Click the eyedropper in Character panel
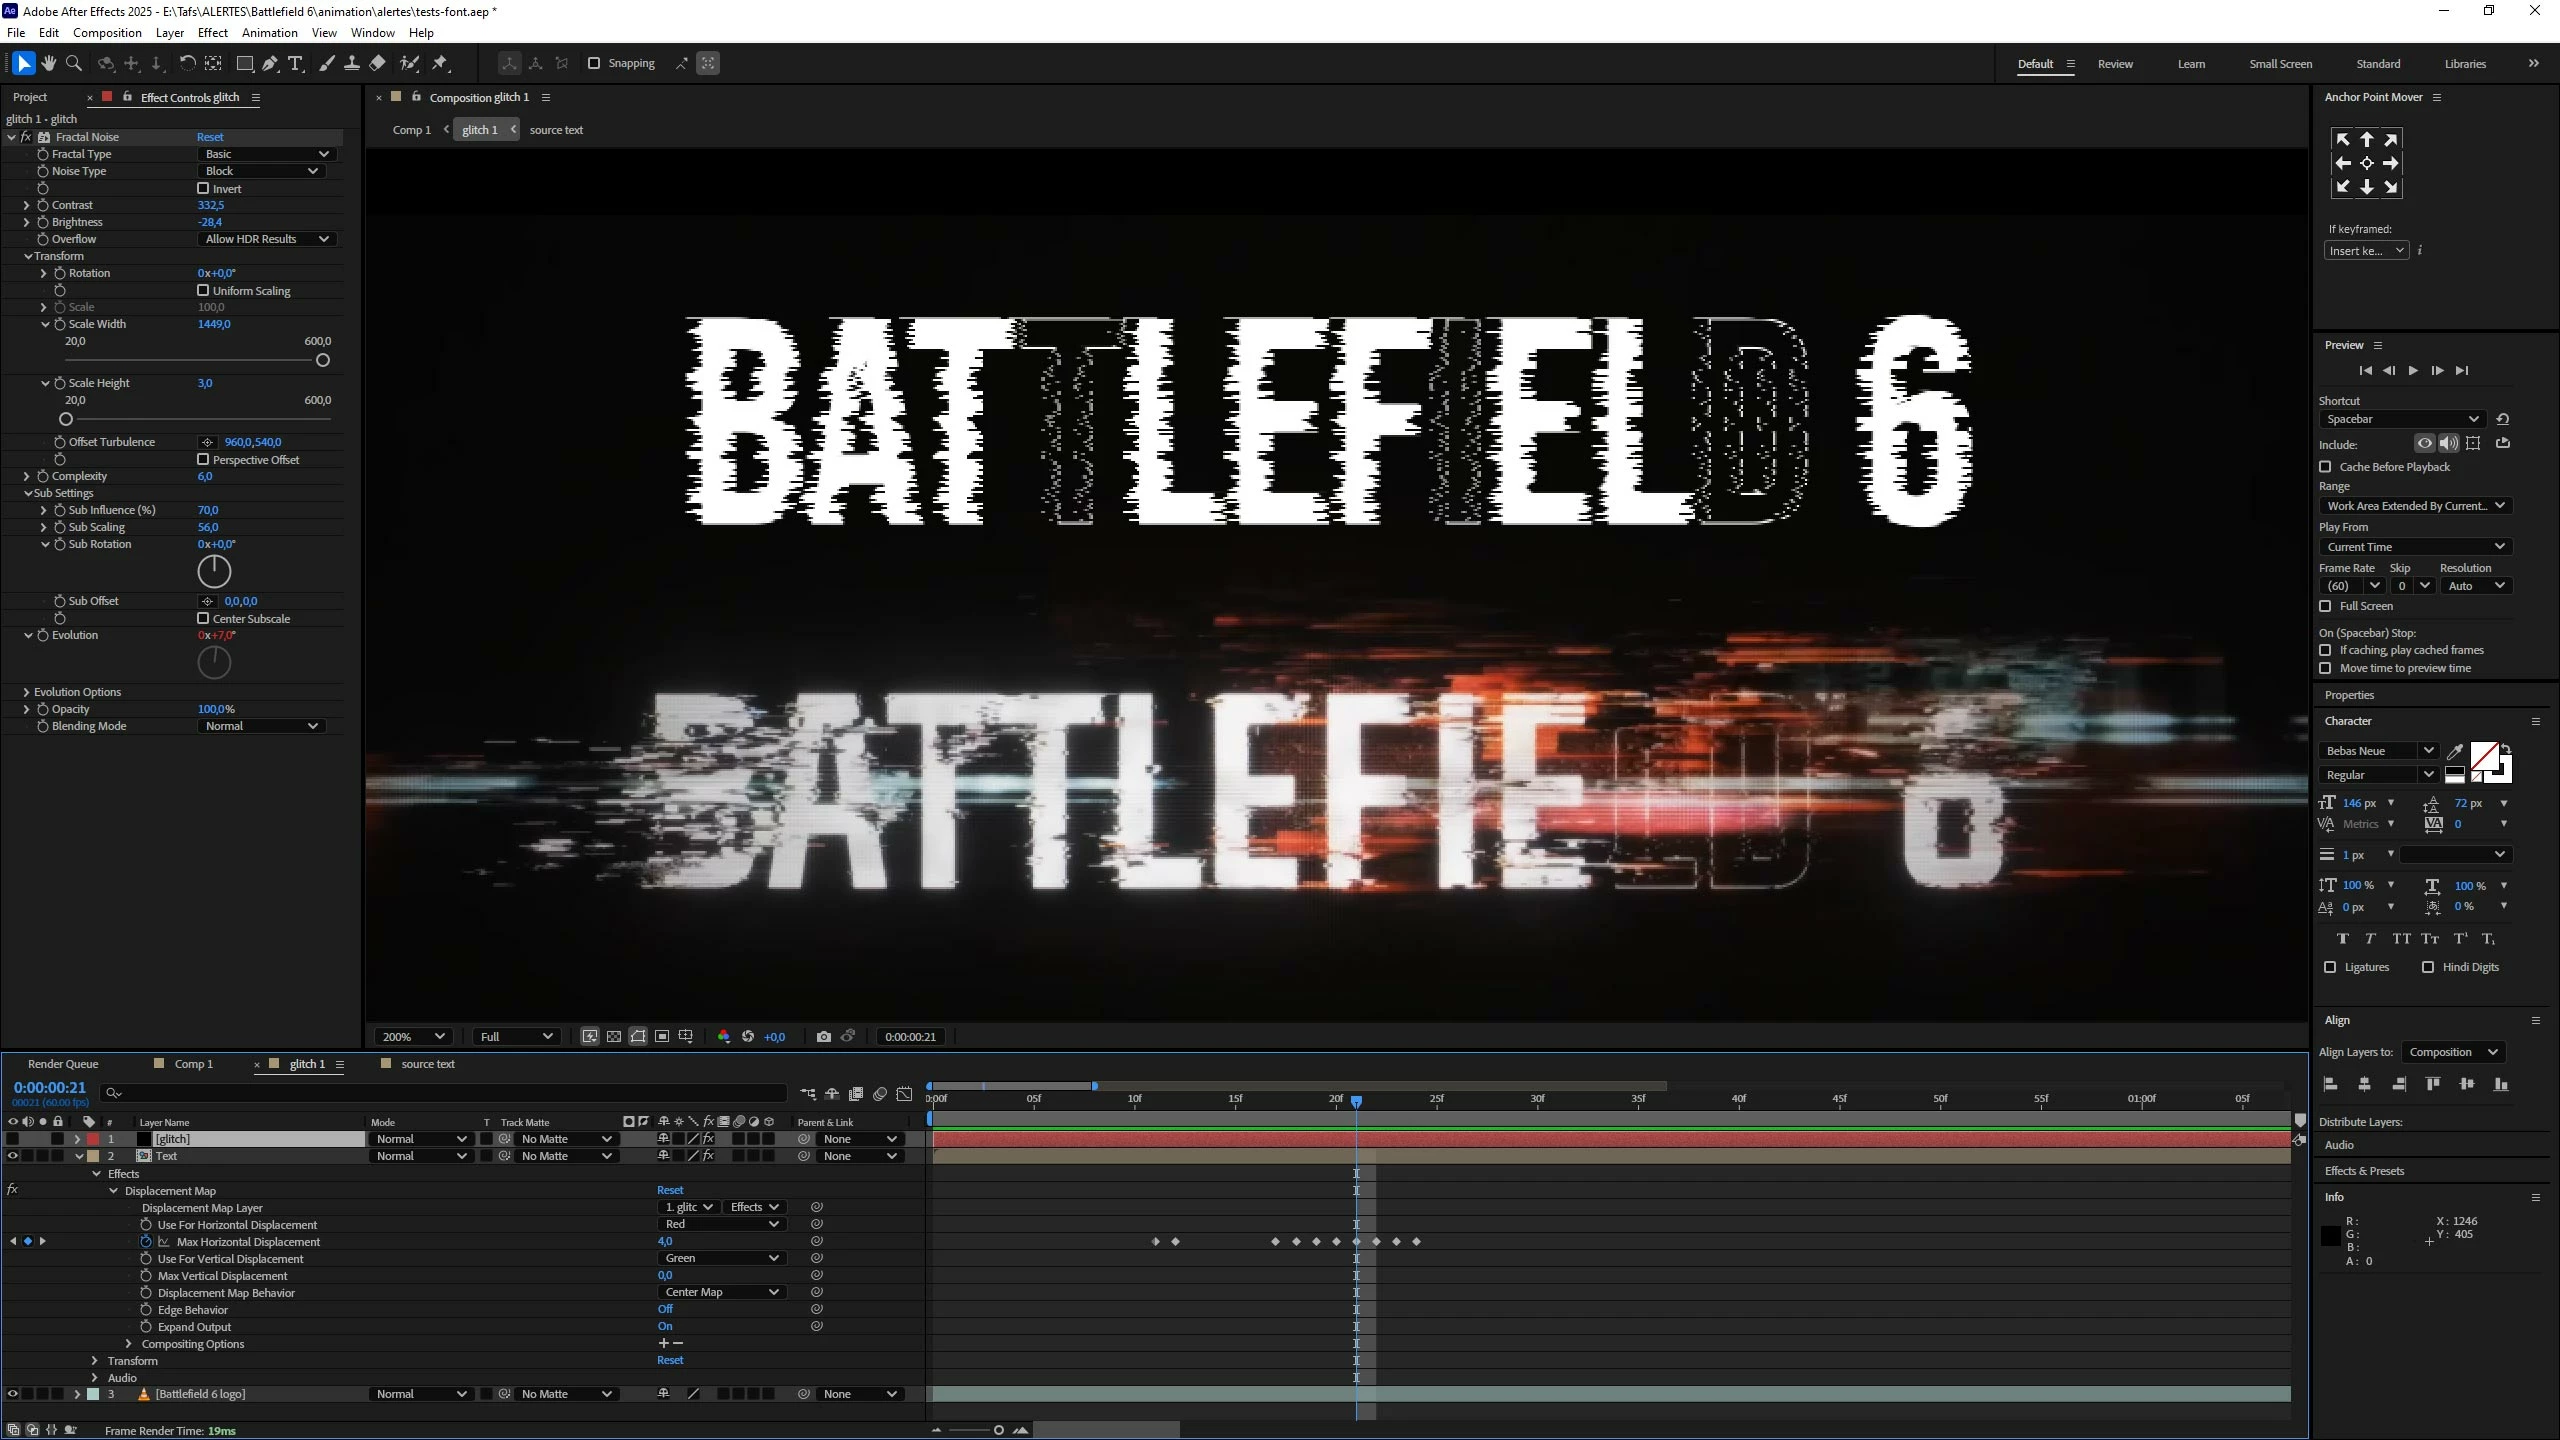The image size is (2560, 1440). tap(2454, 751)
